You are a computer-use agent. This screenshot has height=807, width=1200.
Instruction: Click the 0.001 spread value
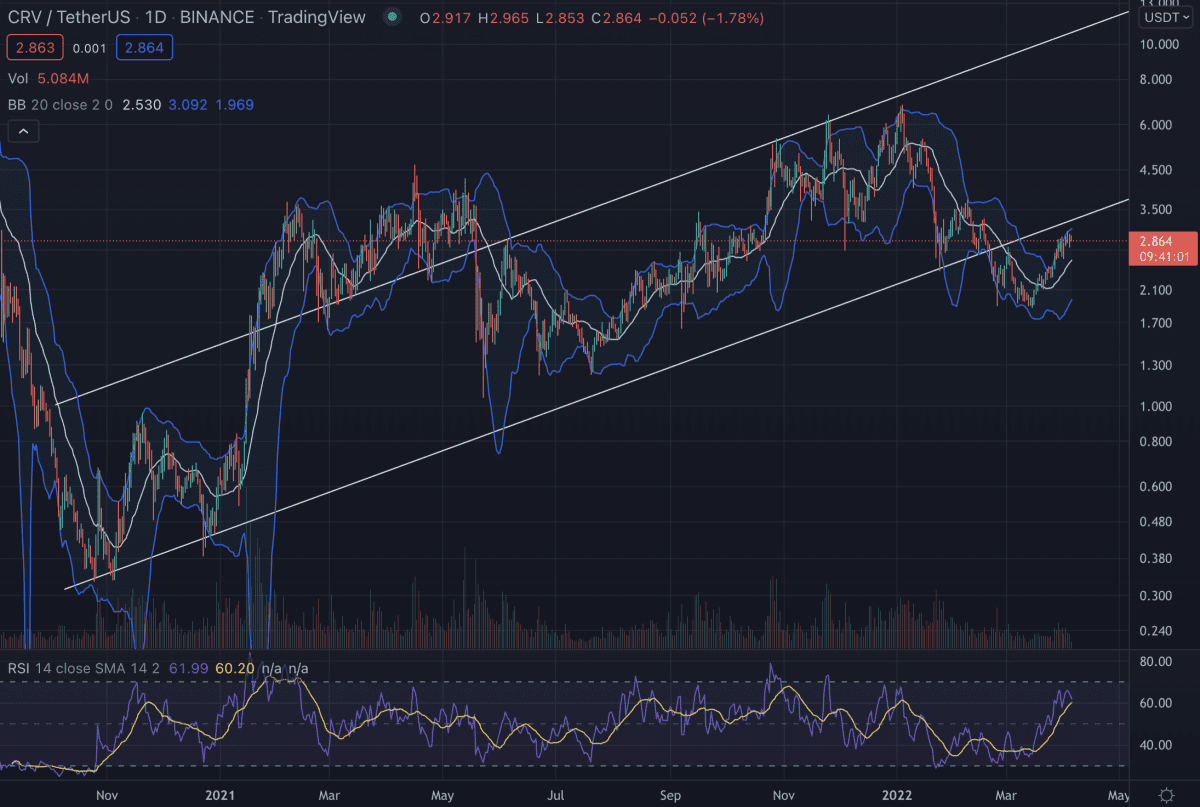coord(90,47)
